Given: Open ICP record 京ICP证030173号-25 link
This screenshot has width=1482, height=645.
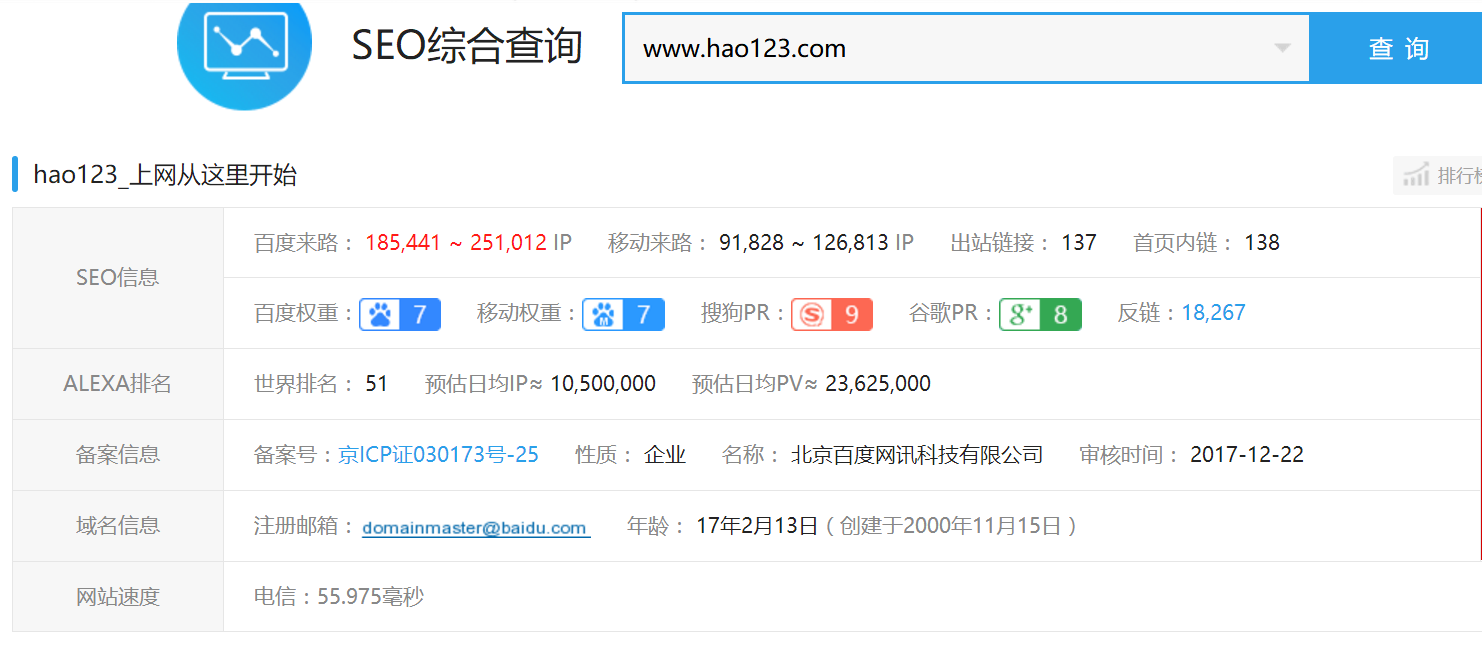Looking at the screenshot, I should tap(439, 455).
